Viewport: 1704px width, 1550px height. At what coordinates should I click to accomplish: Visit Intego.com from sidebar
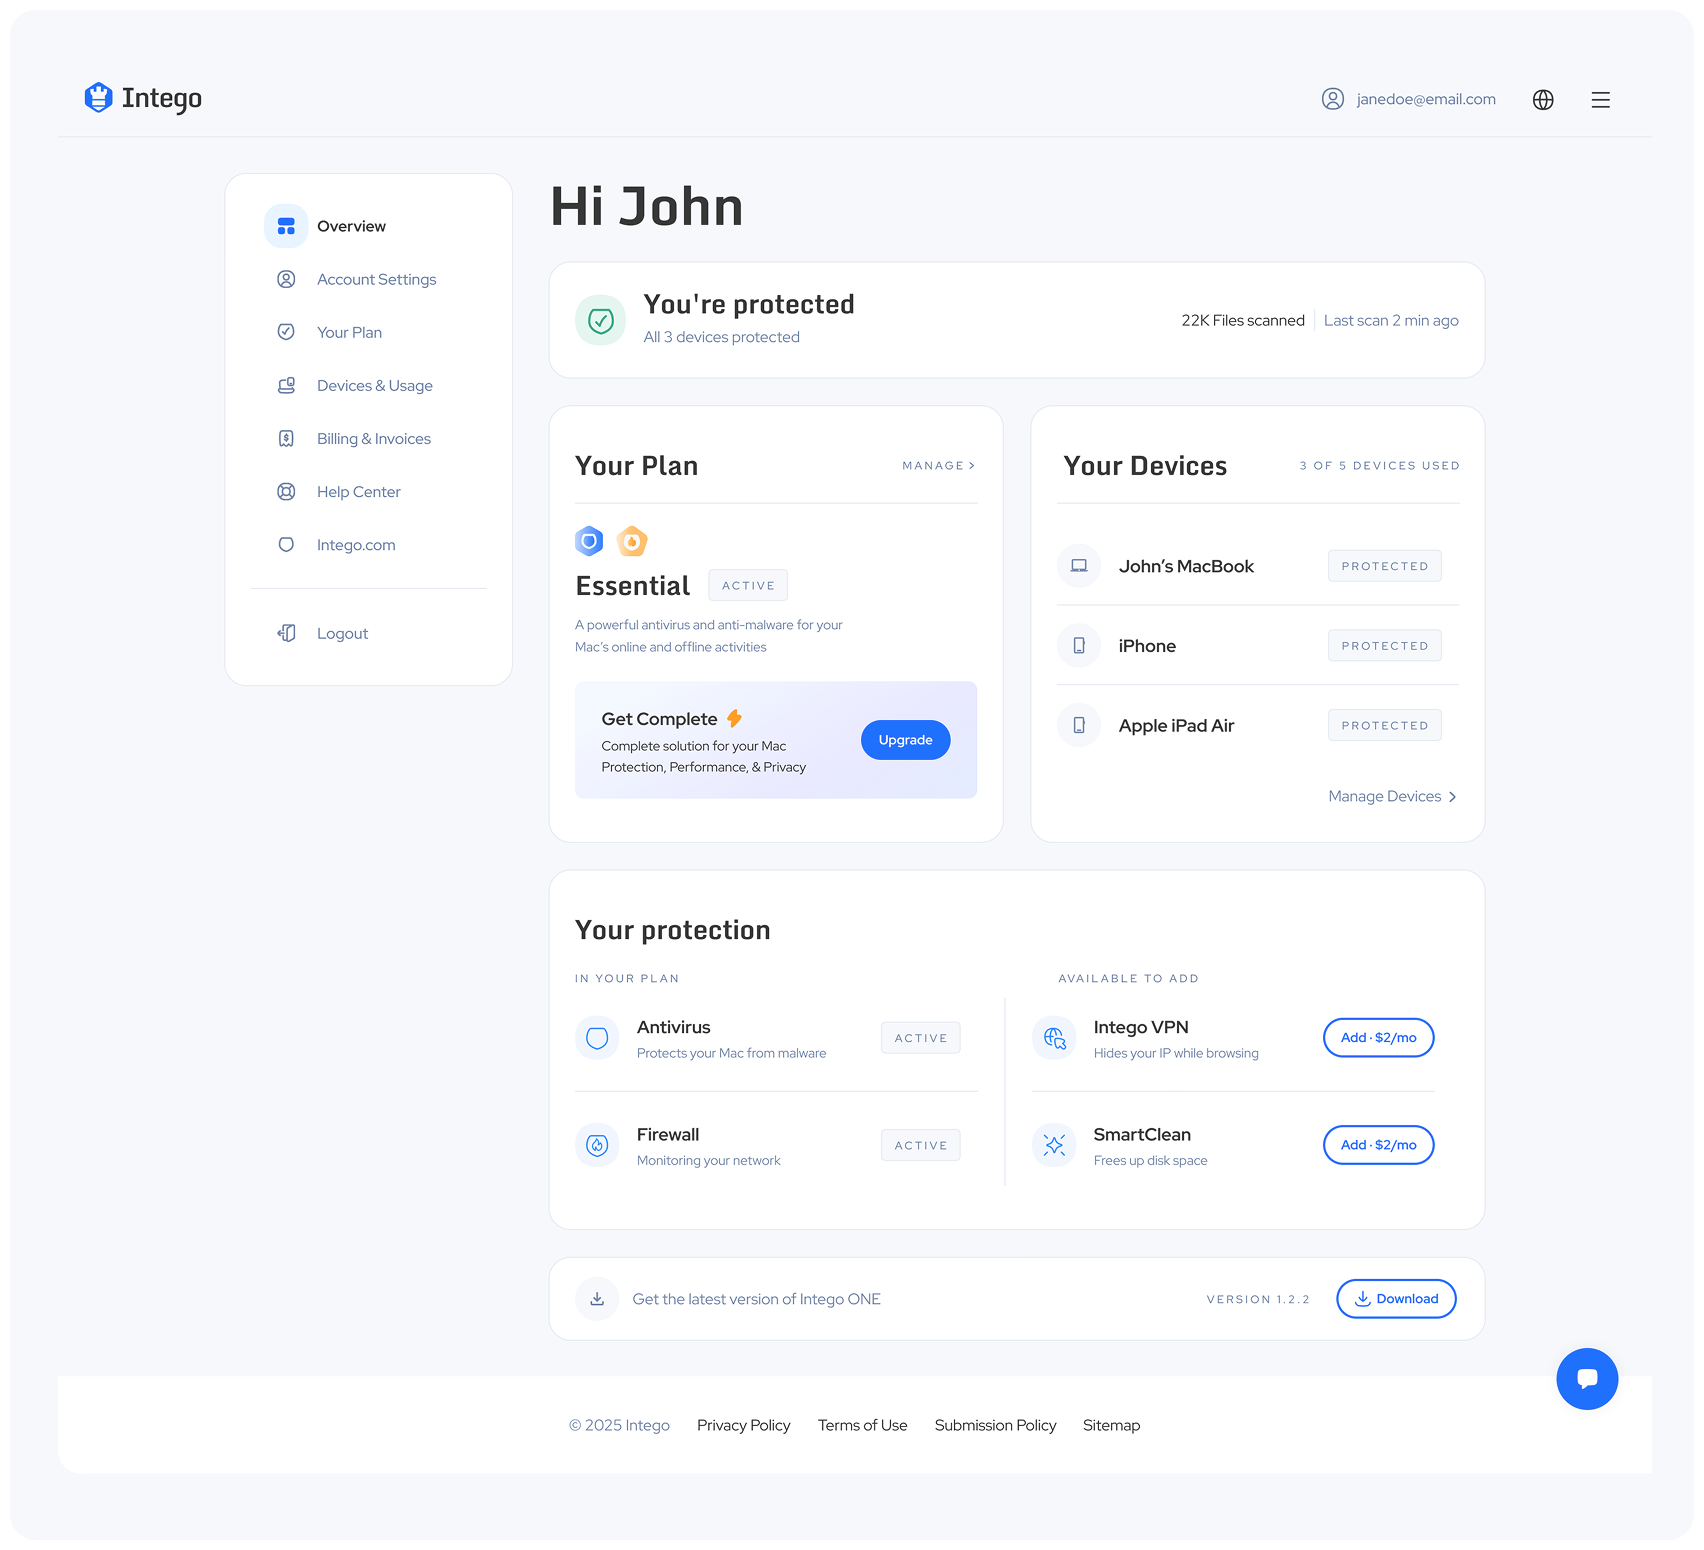click(356, 544)
